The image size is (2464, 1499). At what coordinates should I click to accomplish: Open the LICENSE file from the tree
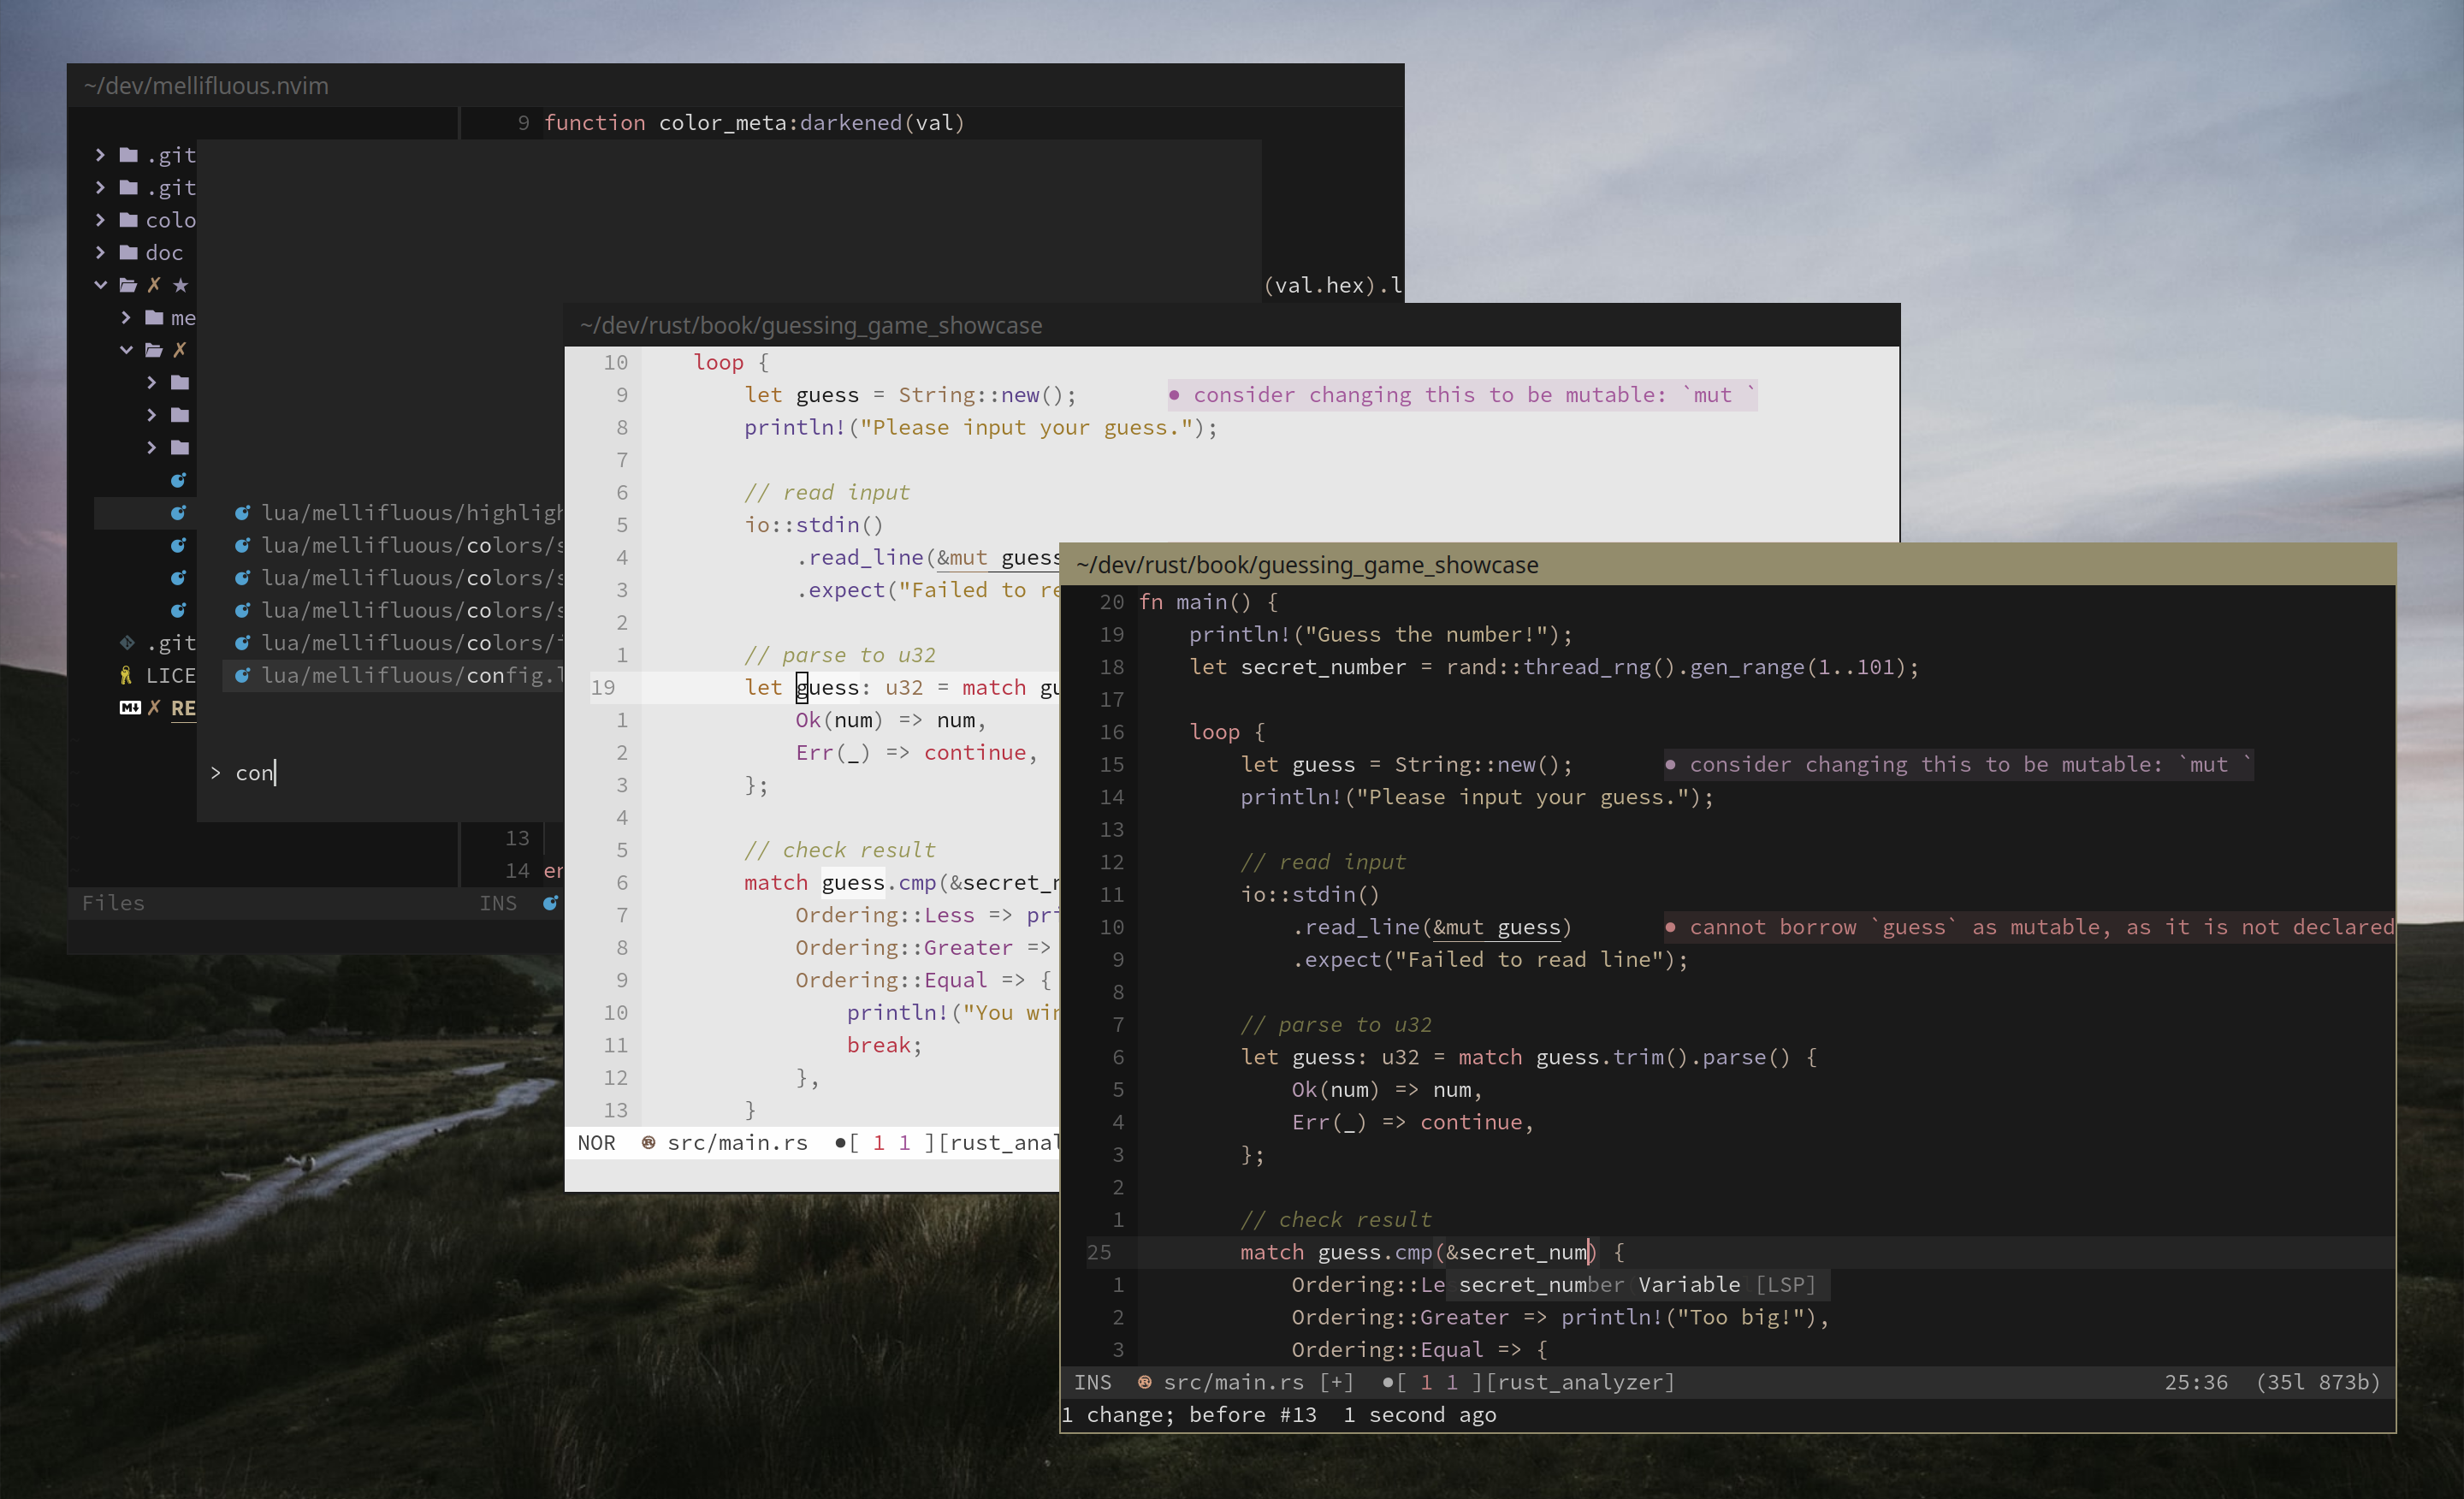coord(172,675)
